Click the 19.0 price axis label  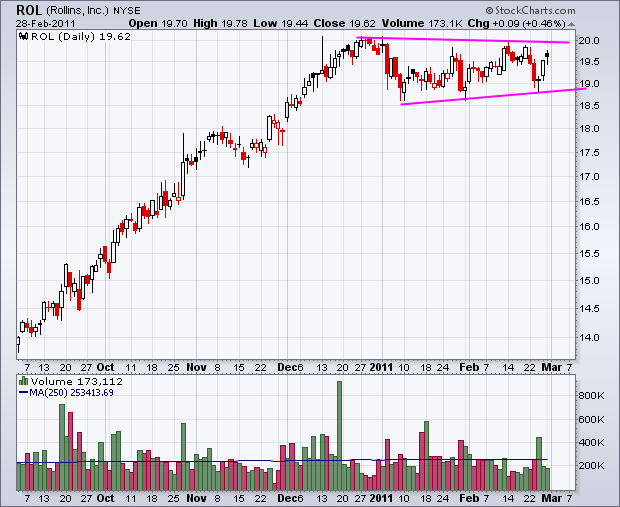(589, 83)
